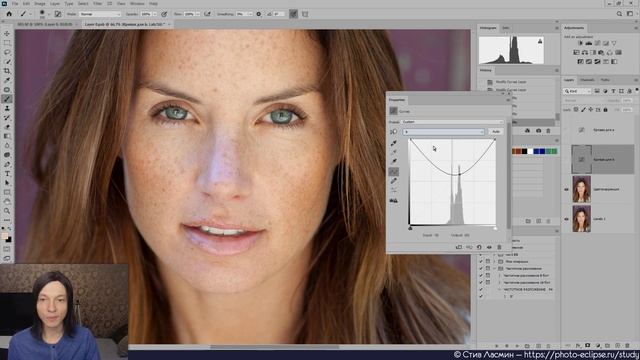This screenshot has width=640, height=360.
Task: Create new snapshot camera icon in History
Action: pos(538,131)
